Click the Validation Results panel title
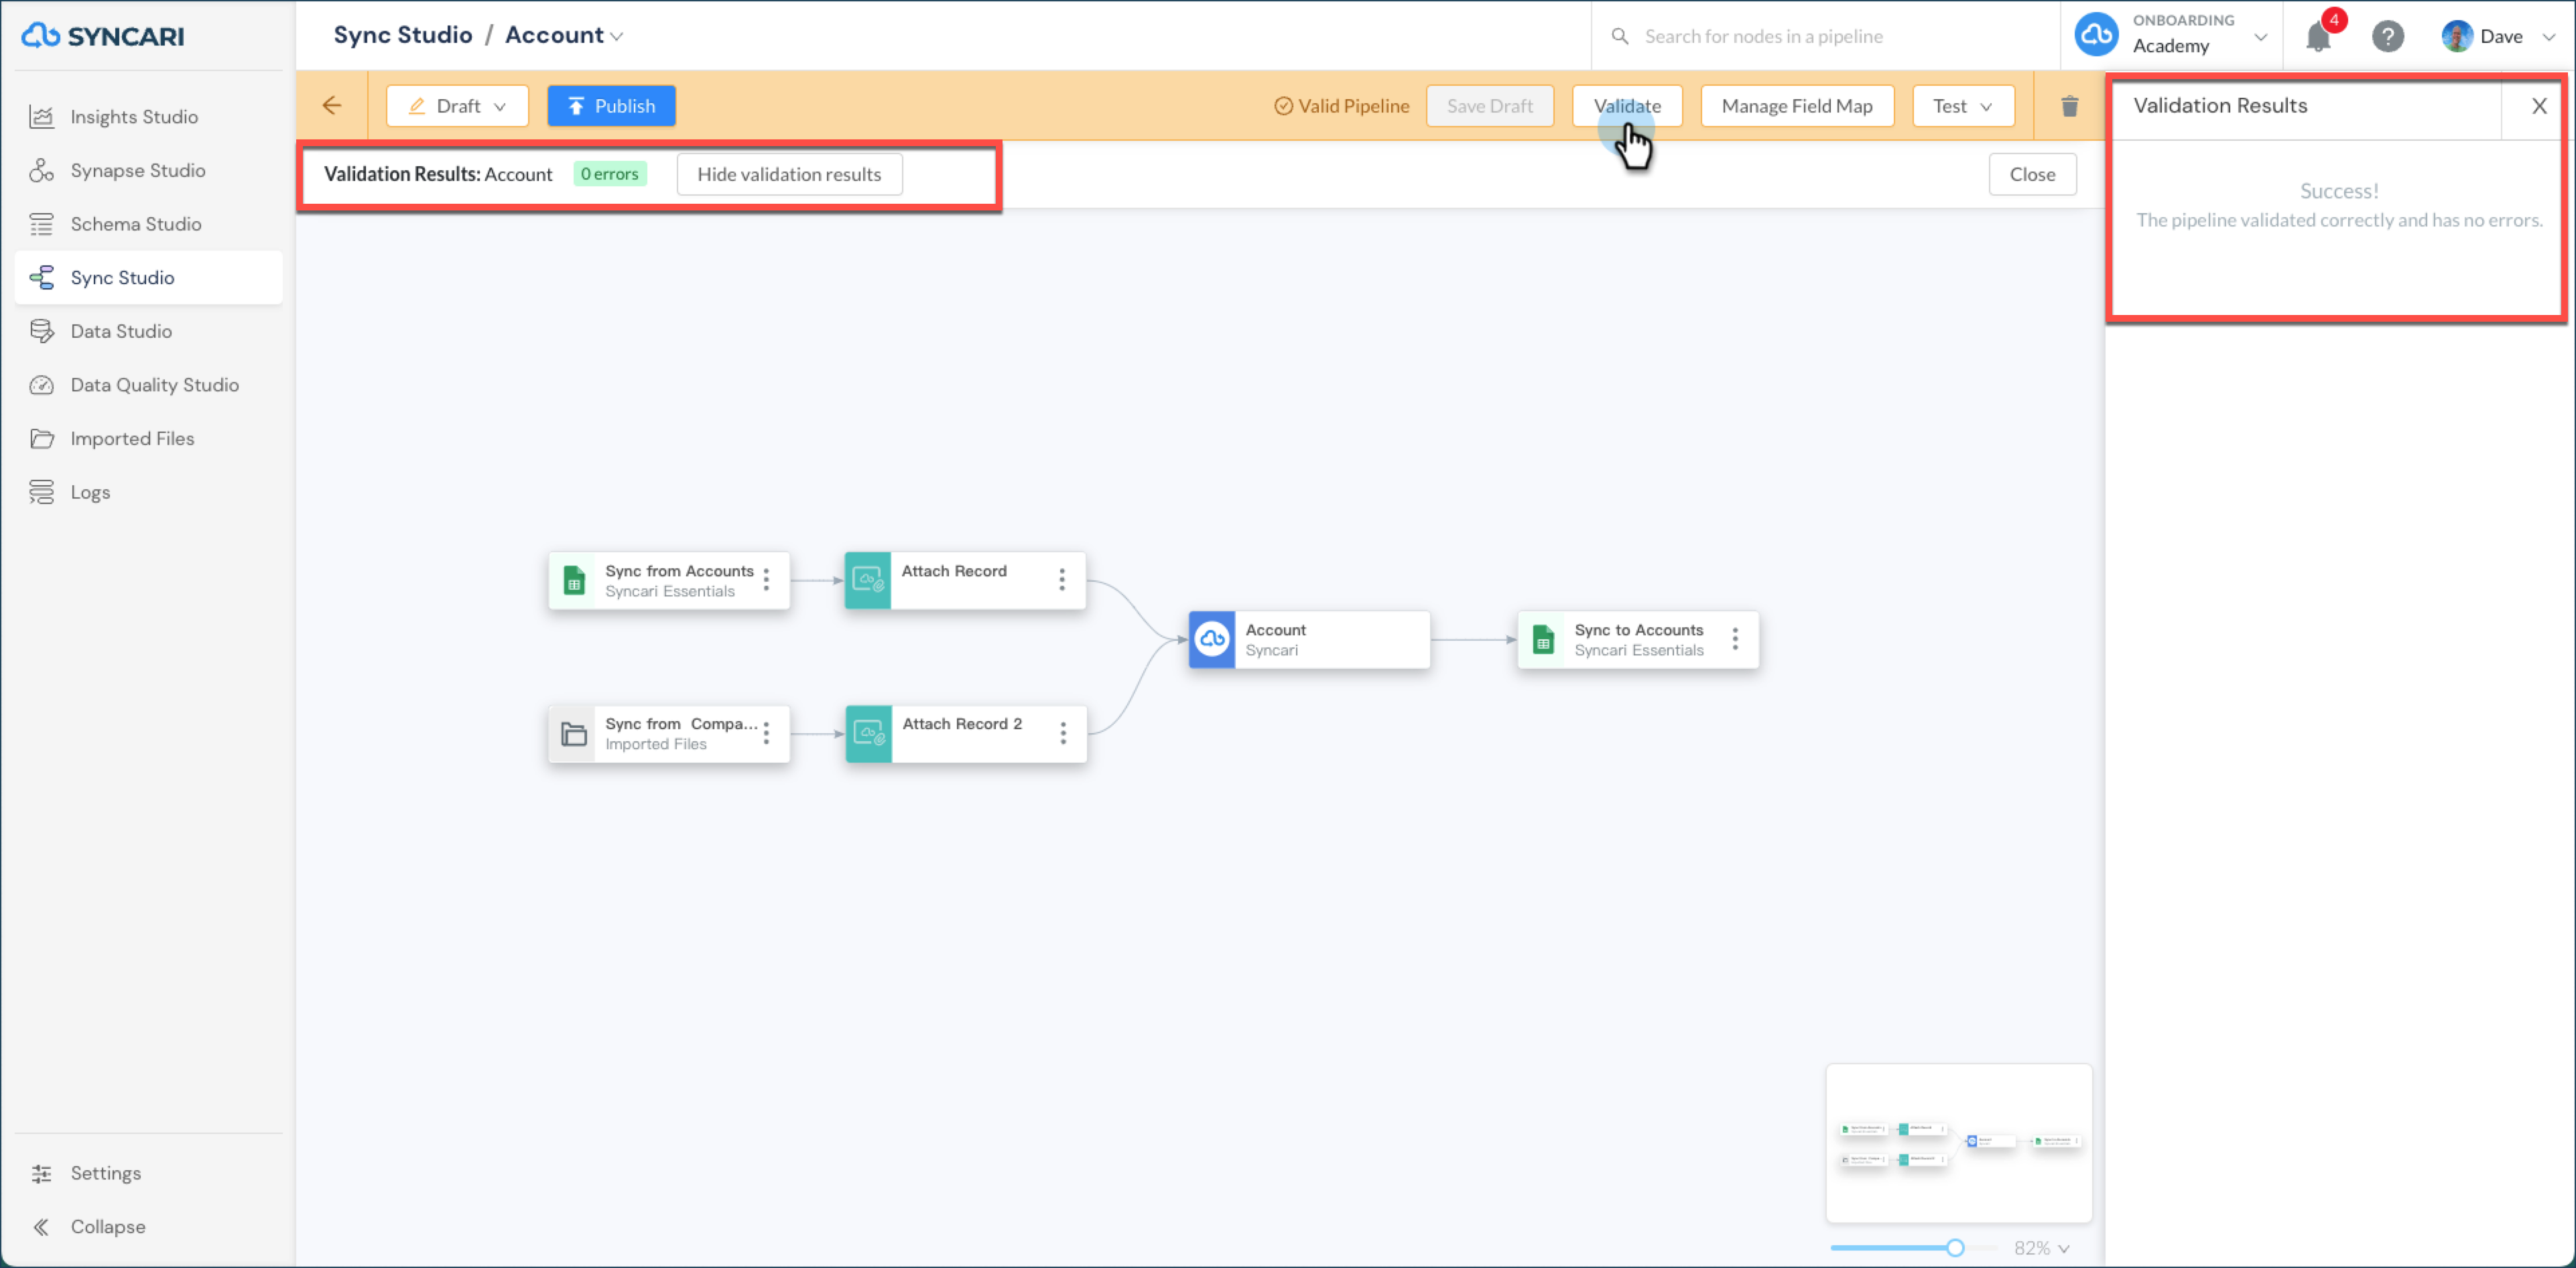 [2220, 106]
